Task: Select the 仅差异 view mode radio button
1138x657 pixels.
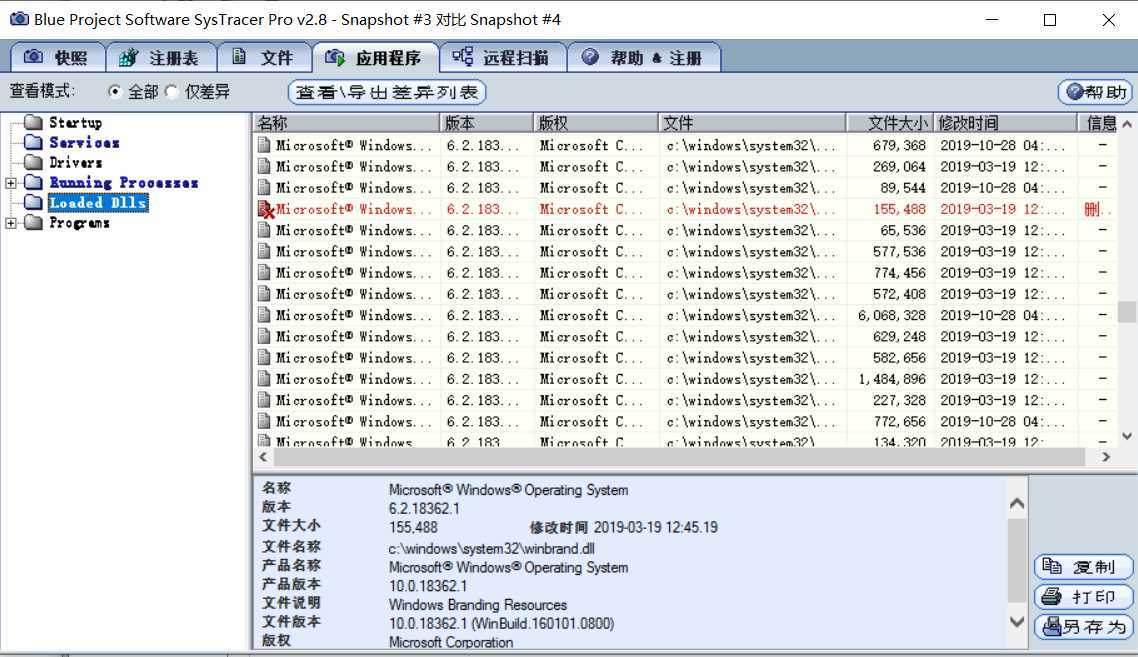Action: point(171,91)
